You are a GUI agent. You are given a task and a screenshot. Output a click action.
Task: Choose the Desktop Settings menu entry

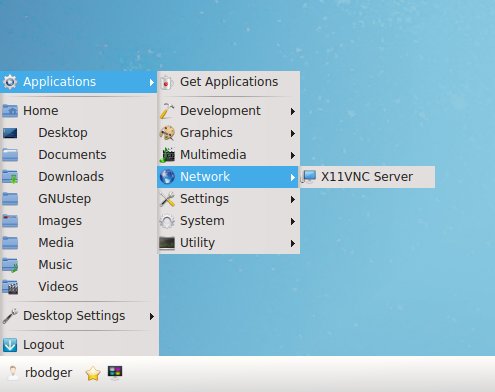[79, 316]
